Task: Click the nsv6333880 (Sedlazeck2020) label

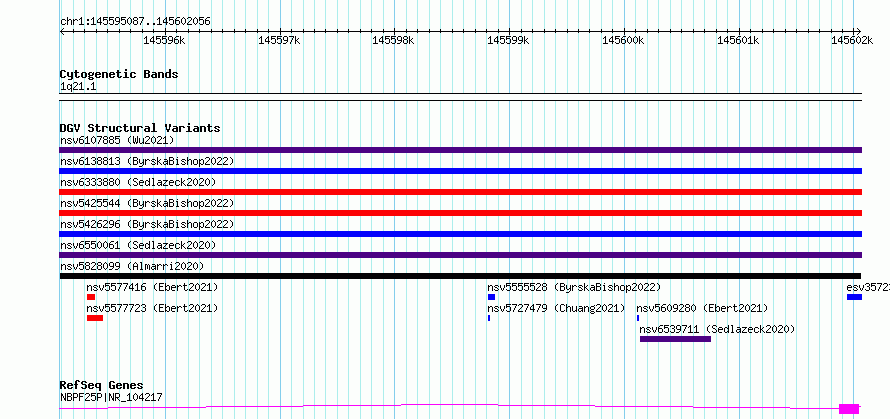Action: point(138,182)
